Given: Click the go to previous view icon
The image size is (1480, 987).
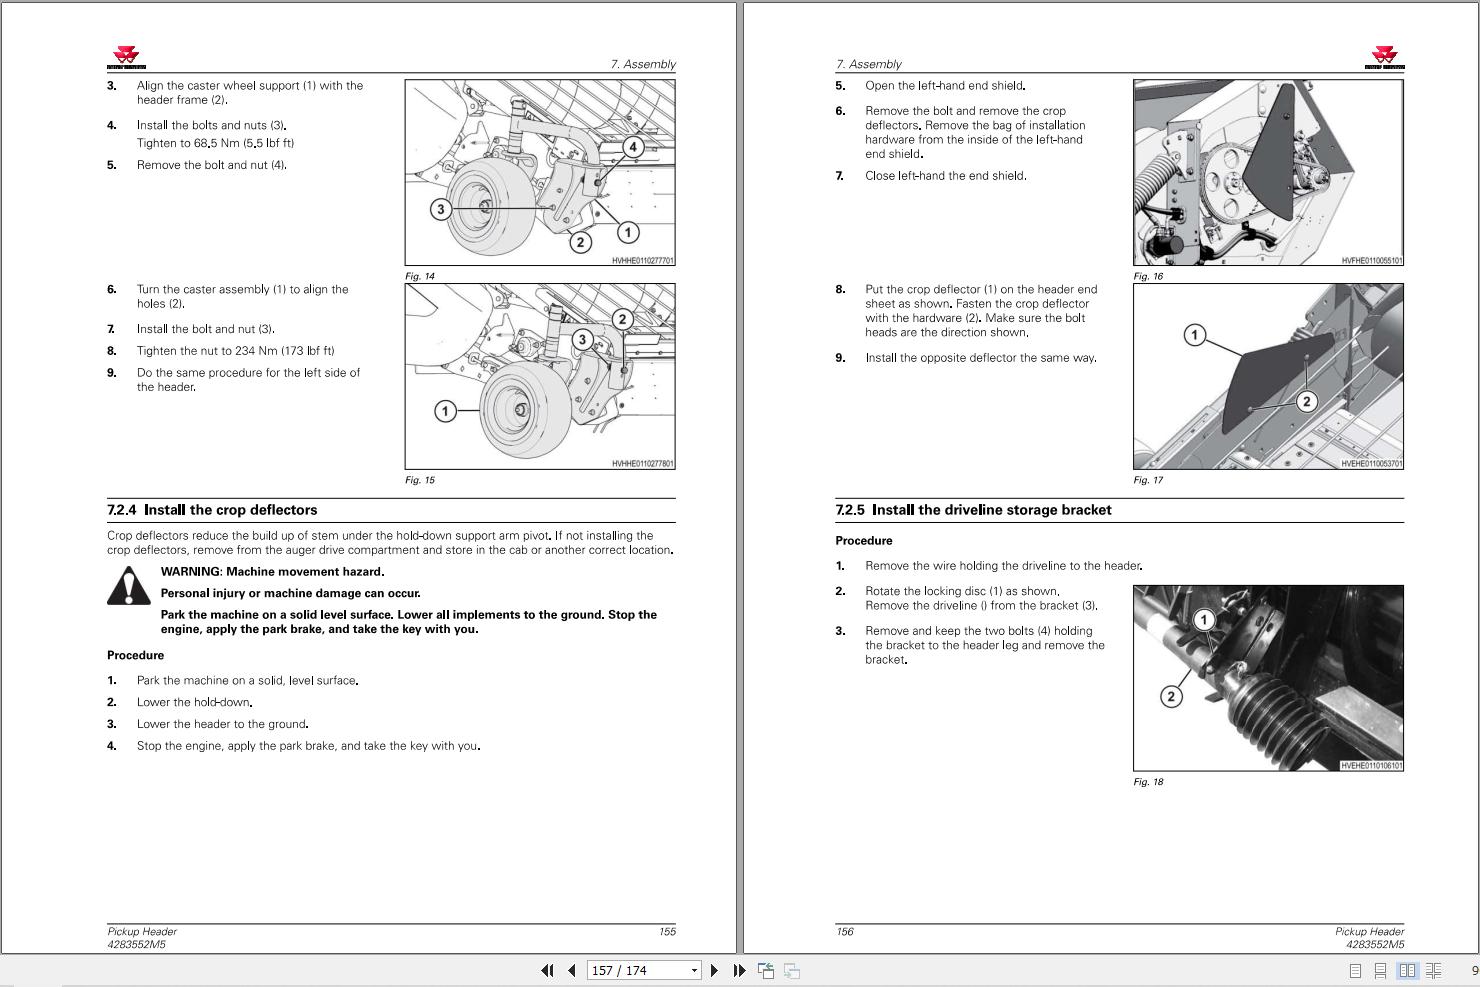Looking at the screenshot, I should pyautogui.click(x=766, y=970).
